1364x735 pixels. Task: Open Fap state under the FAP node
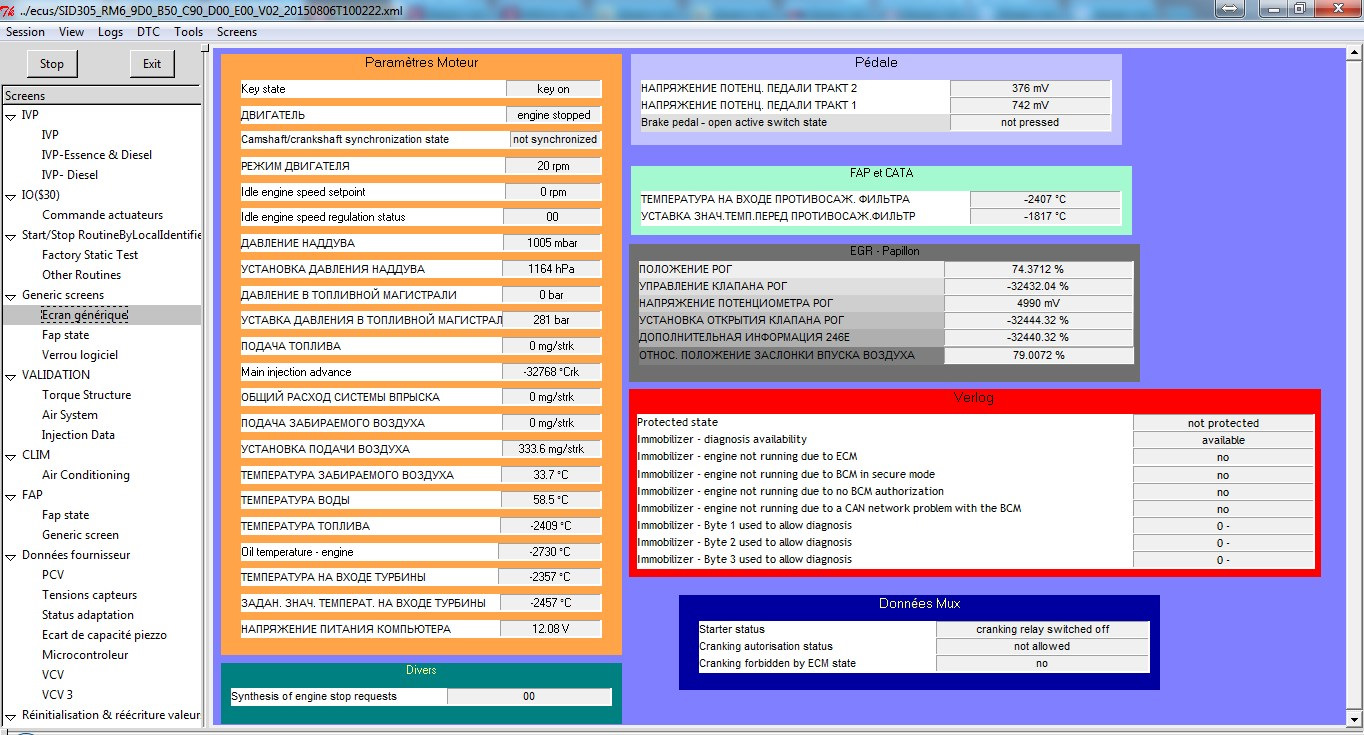66,515
